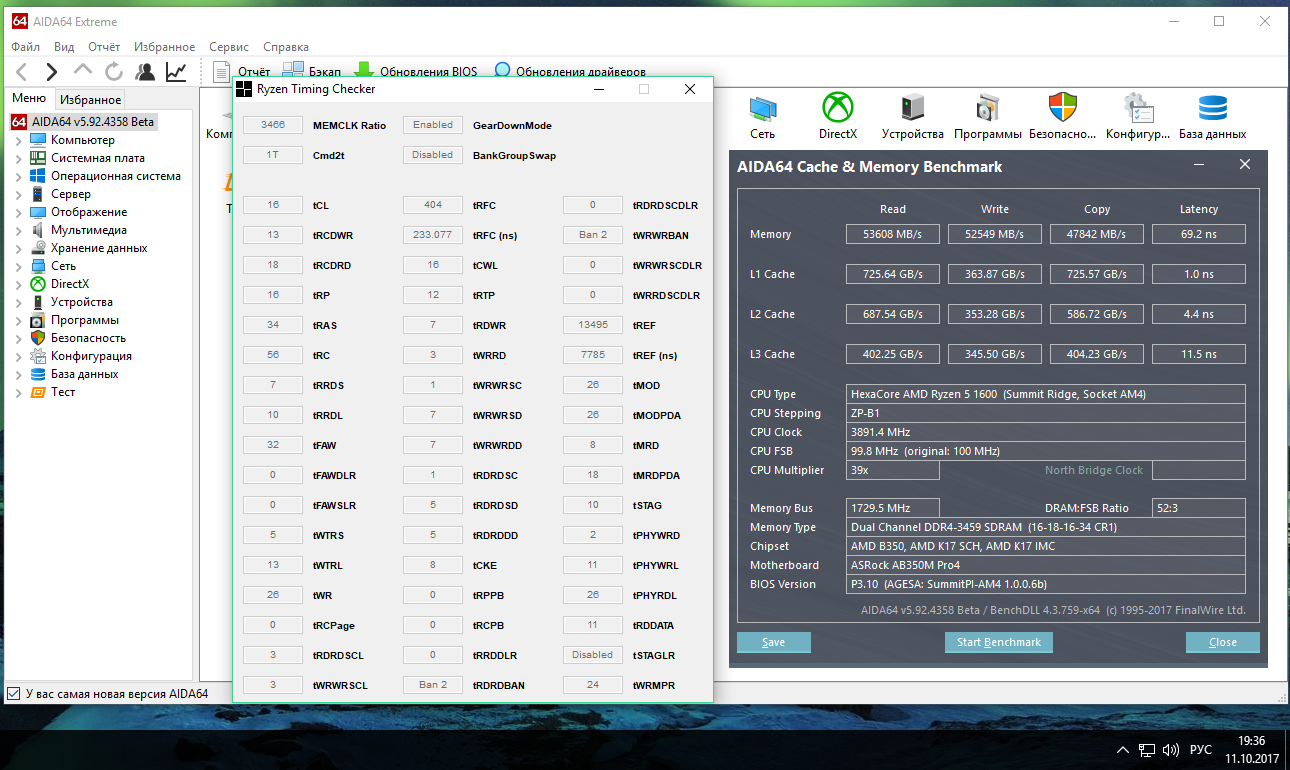
Task: Click the tCL value field
Action: pos(273,205)
